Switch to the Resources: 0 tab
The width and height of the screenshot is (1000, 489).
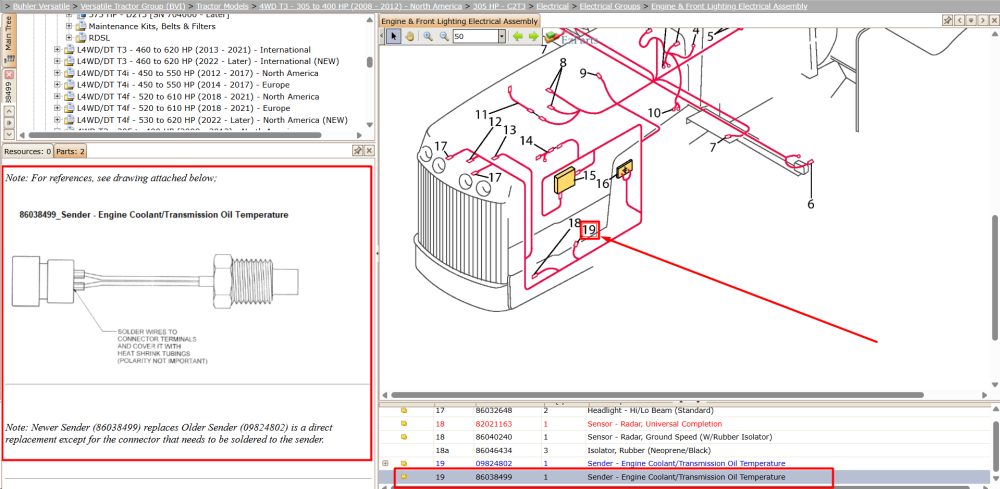tap(27, 151)
